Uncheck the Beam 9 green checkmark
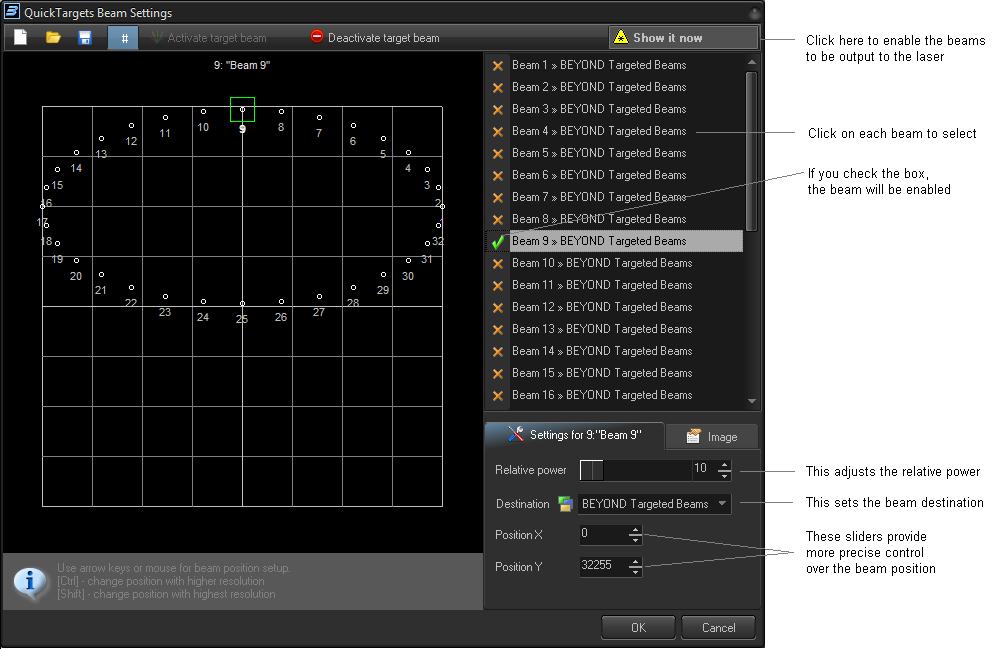1000x649 pixels. [x=498, y=241]
